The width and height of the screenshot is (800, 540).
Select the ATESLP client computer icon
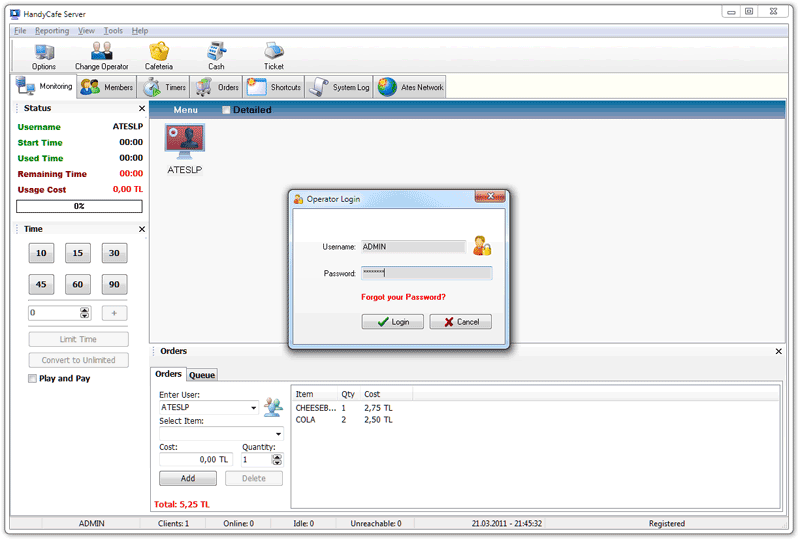click(x=184, y=144)
